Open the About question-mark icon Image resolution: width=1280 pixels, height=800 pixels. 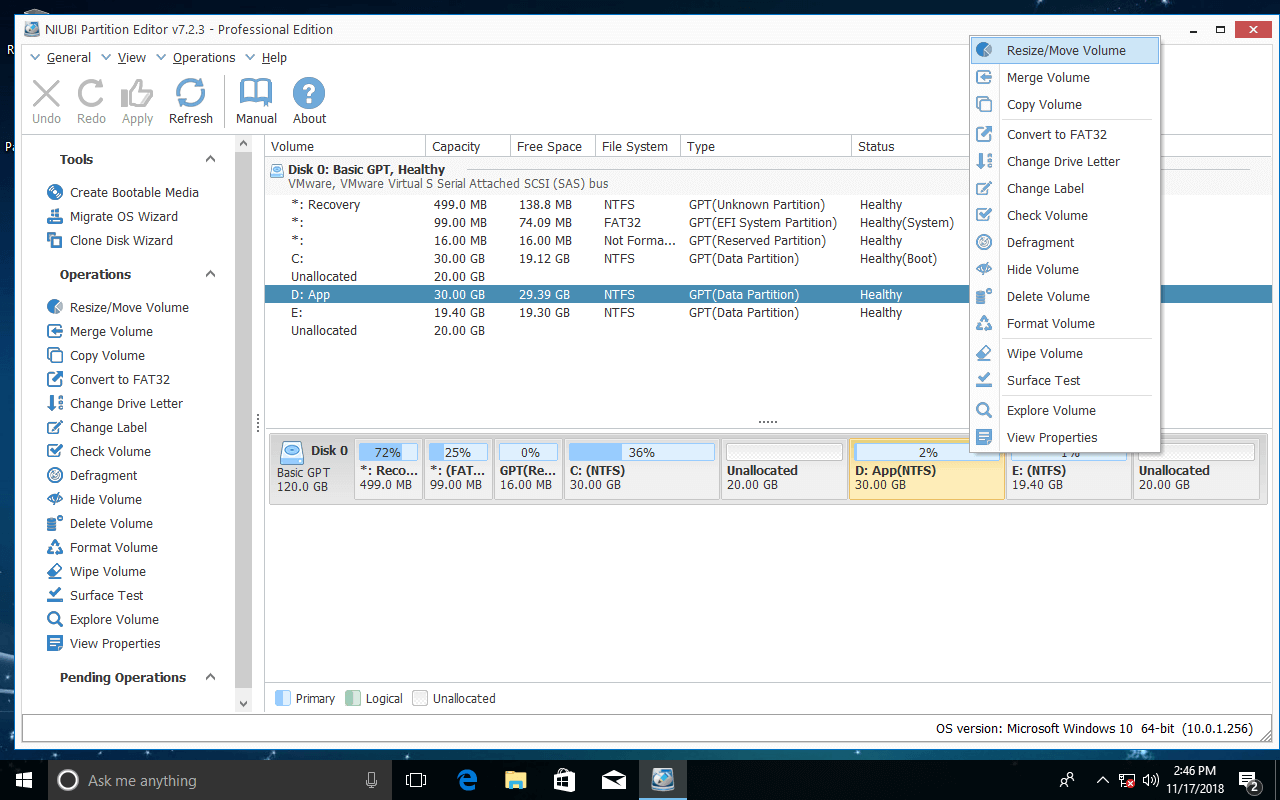click(309, 102)
